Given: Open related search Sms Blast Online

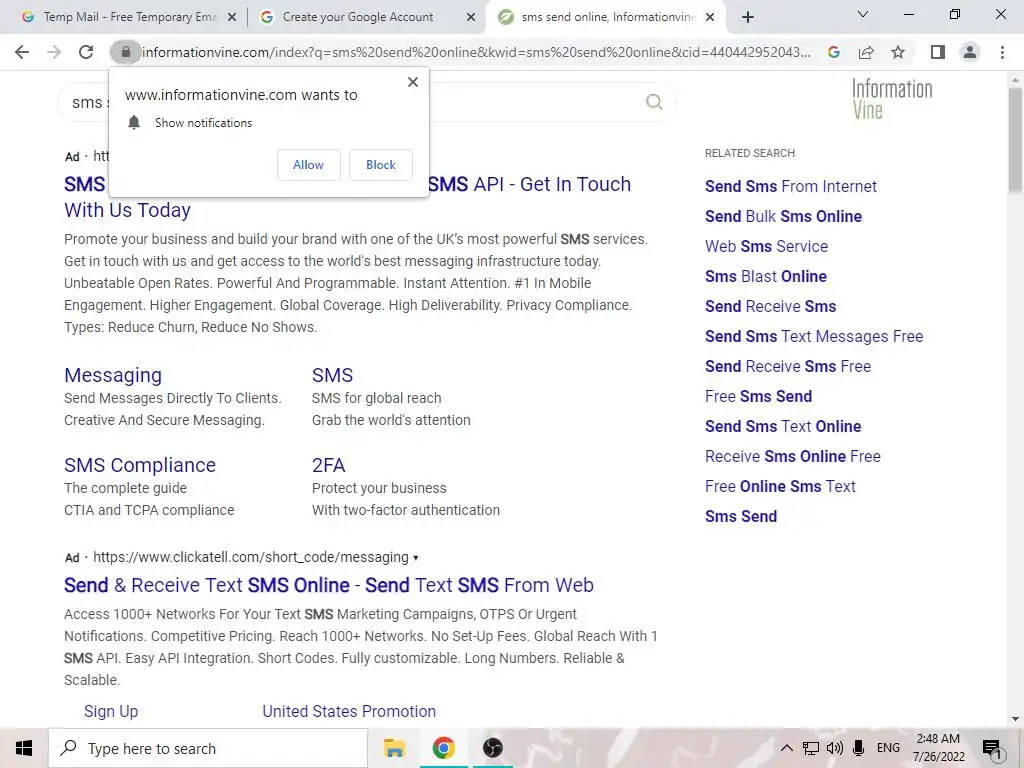Looking at the screenshot, I should [765, 276].
